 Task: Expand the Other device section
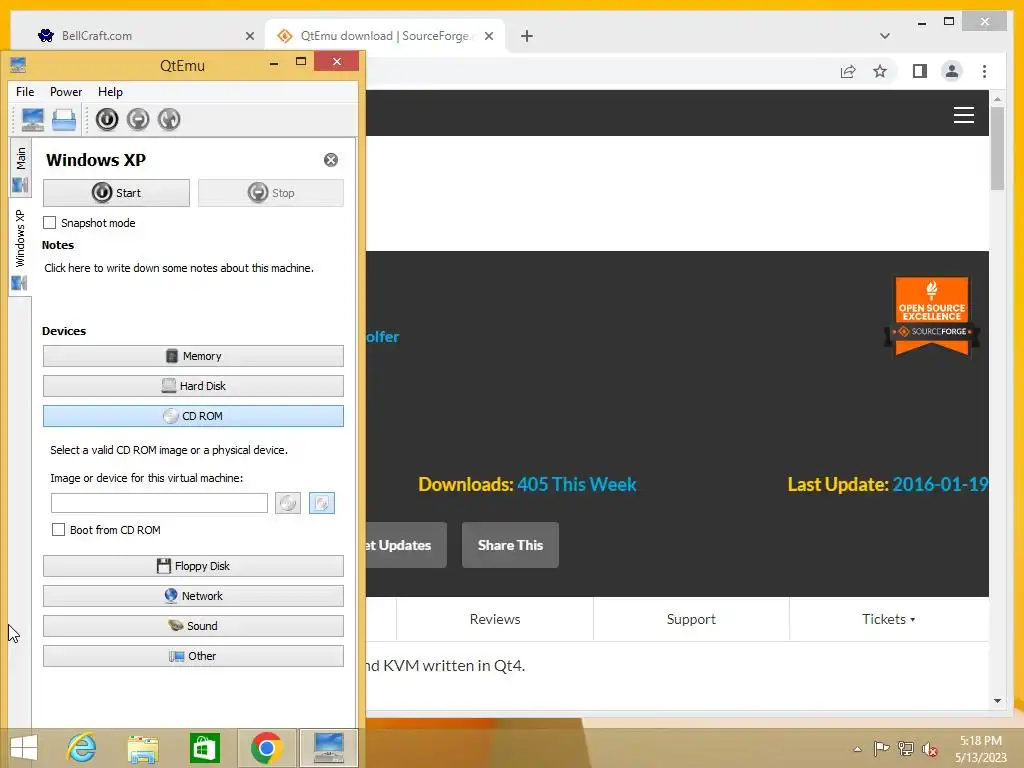193,656
